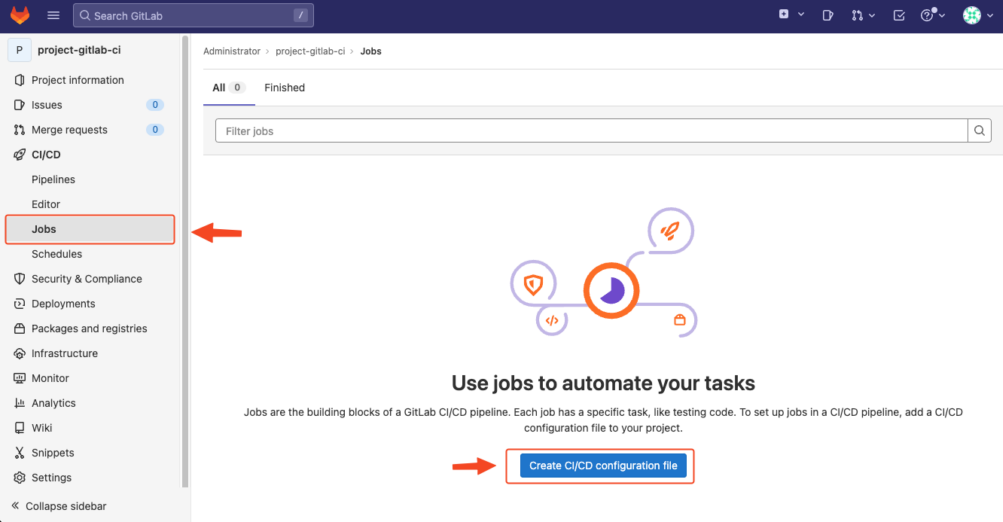Click the Infrastructure sidebar icon
The image size is (1003, 522).
point(19,353)
